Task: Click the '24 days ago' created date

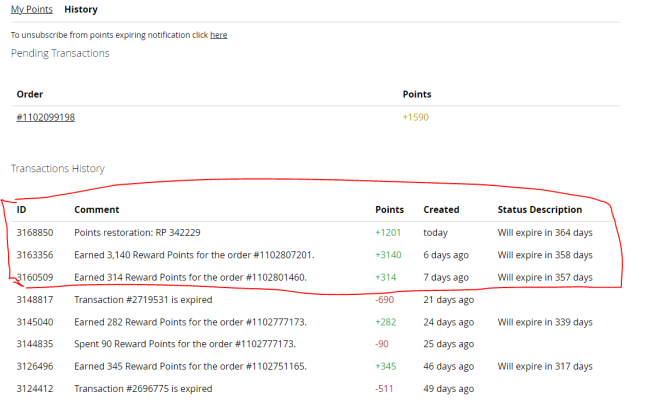Action: coord(449,322)
